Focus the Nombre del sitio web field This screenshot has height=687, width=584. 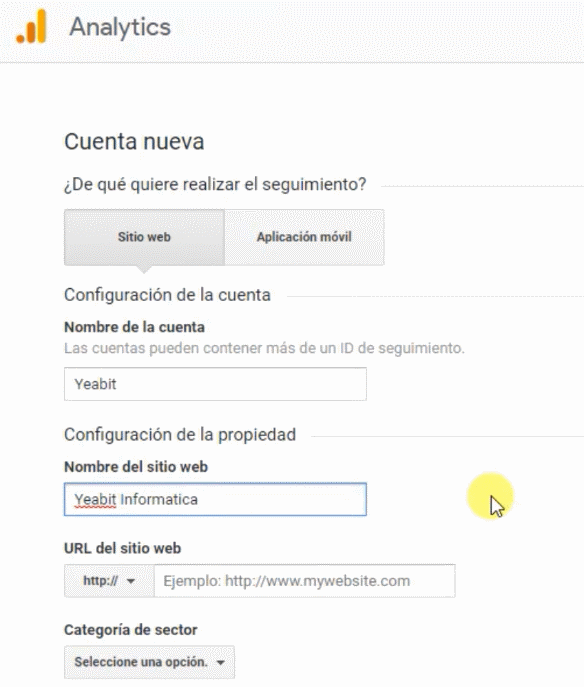[x=215, y=499]
